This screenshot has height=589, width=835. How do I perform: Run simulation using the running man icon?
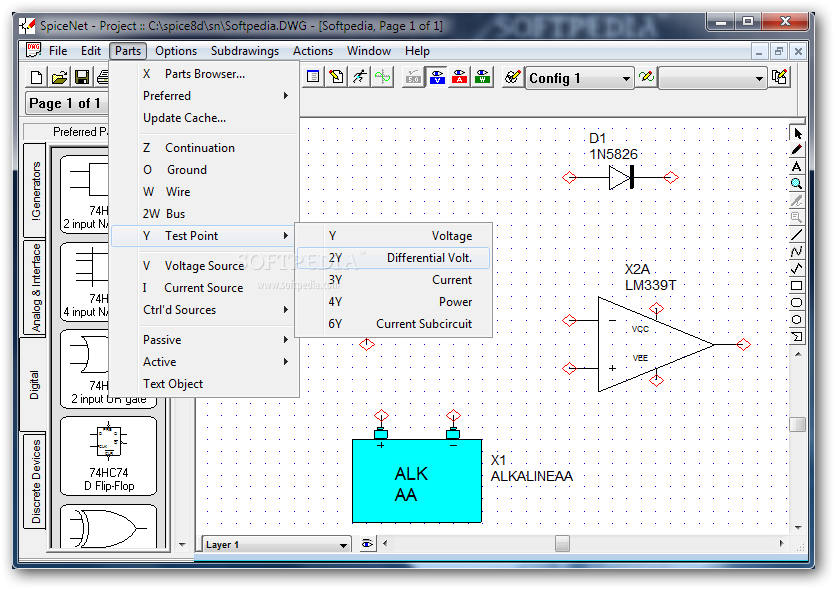359,77
